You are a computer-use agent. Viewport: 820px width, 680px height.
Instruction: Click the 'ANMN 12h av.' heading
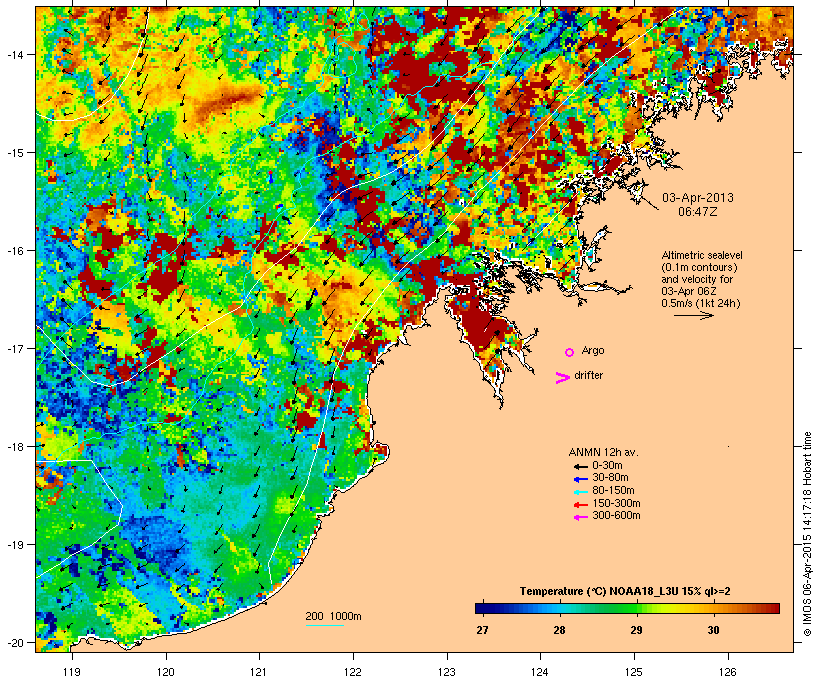click(x=603, y=452)
